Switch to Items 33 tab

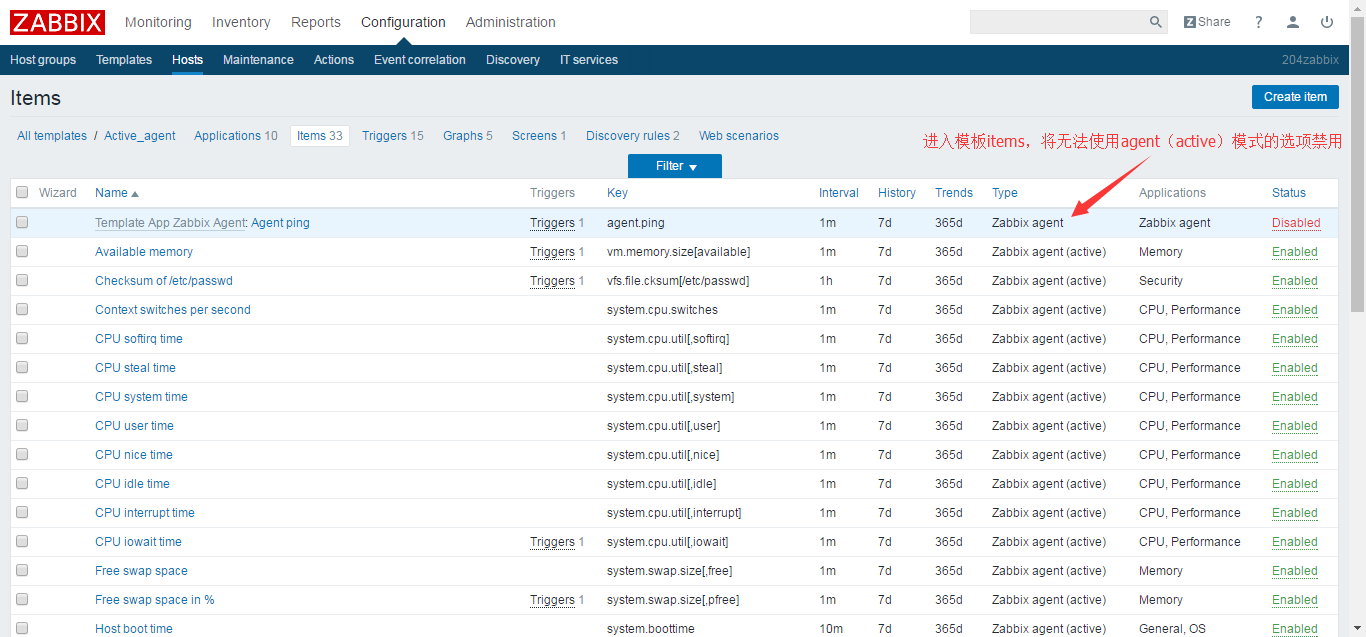click(x=320, y=136)
